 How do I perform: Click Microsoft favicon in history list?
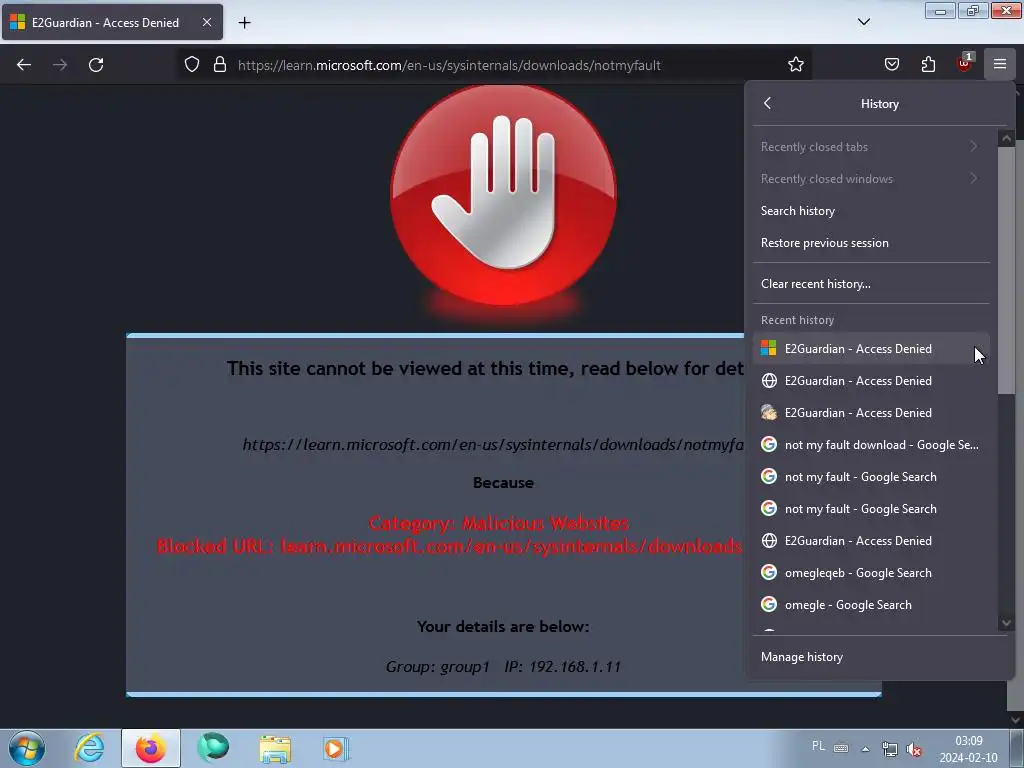point(769,348)
